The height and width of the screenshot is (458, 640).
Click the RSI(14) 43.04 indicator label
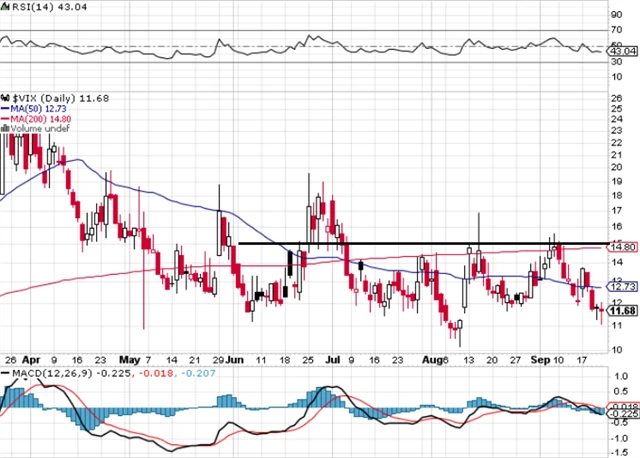(42, 8)
